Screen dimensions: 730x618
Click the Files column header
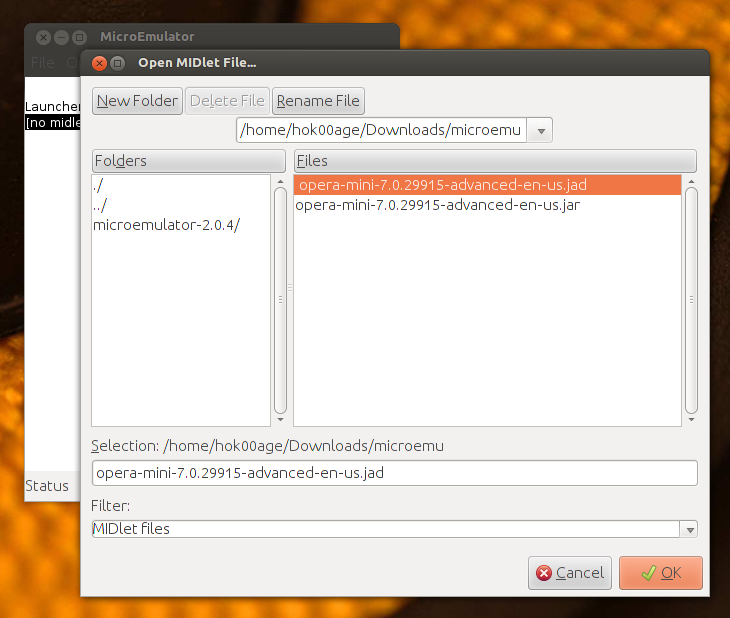[x=495, y=161]
